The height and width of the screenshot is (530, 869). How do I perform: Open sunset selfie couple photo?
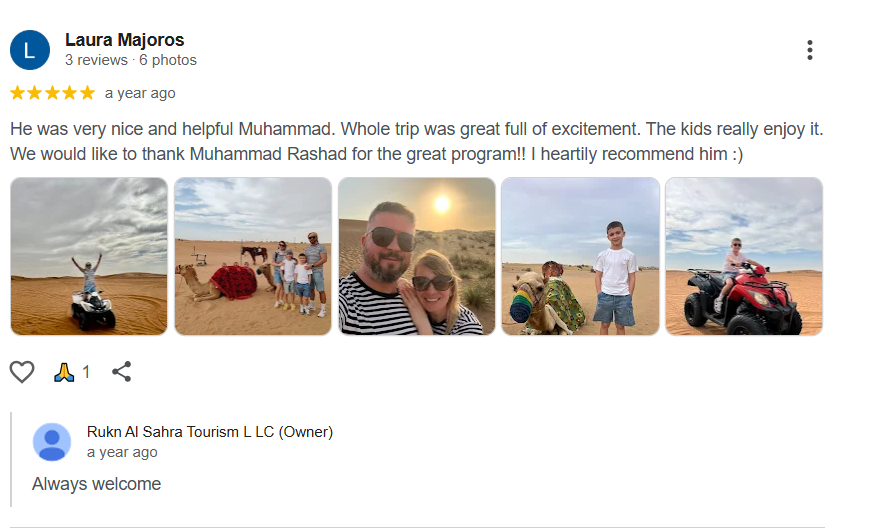click(x=417, y=256)
